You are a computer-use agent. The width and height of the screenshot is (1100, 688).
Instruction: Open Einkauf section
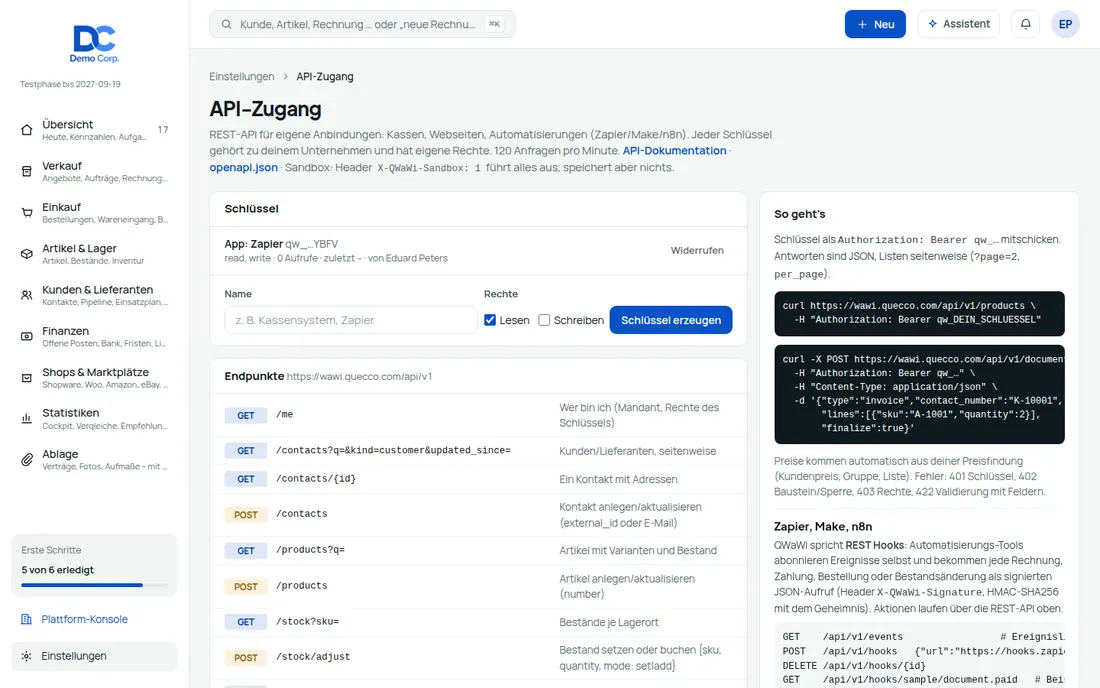[x=95, y=213]
